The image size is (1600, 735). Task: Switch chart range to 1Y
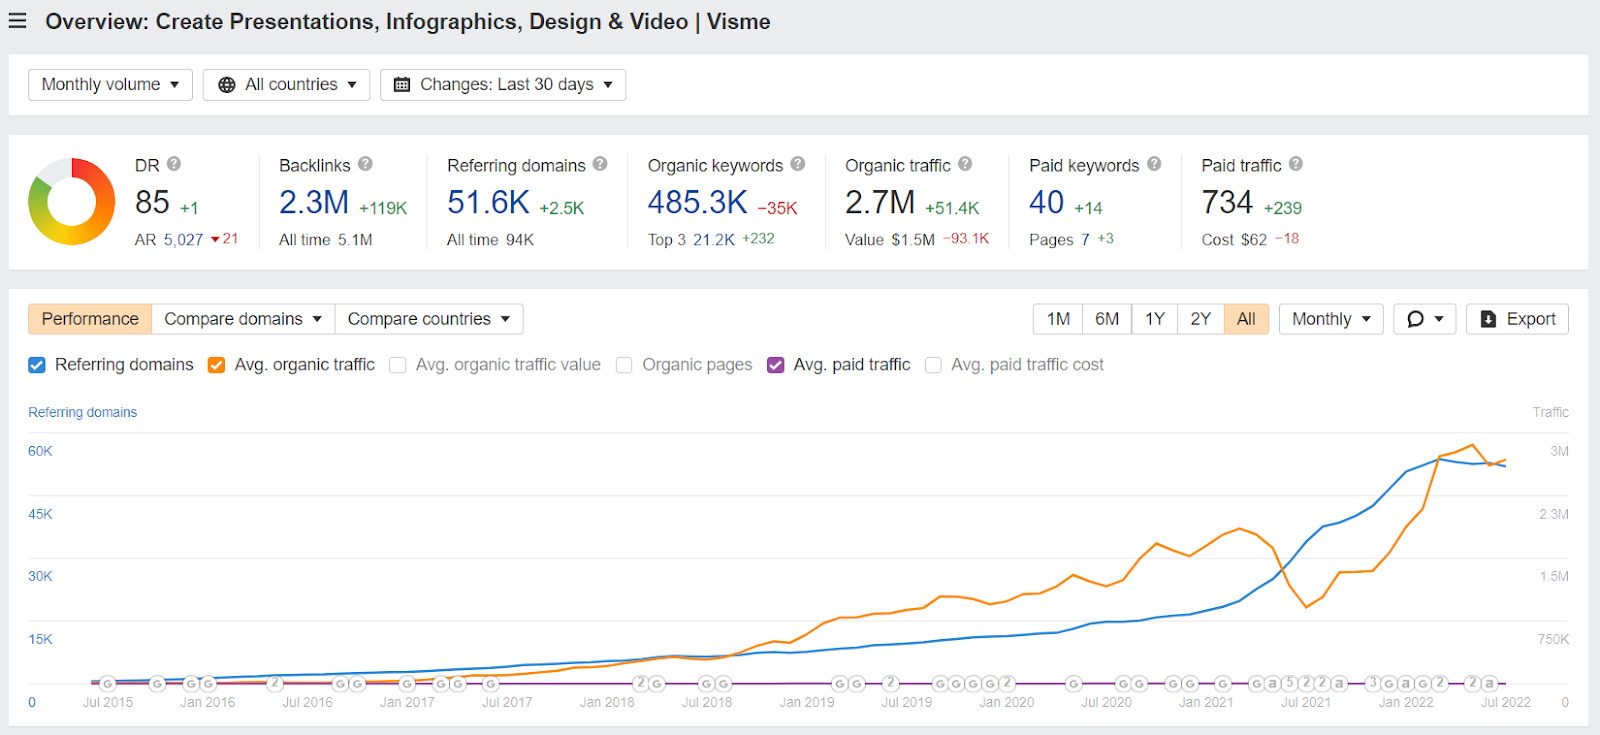pyautogui.click(x=1155, y=319)
